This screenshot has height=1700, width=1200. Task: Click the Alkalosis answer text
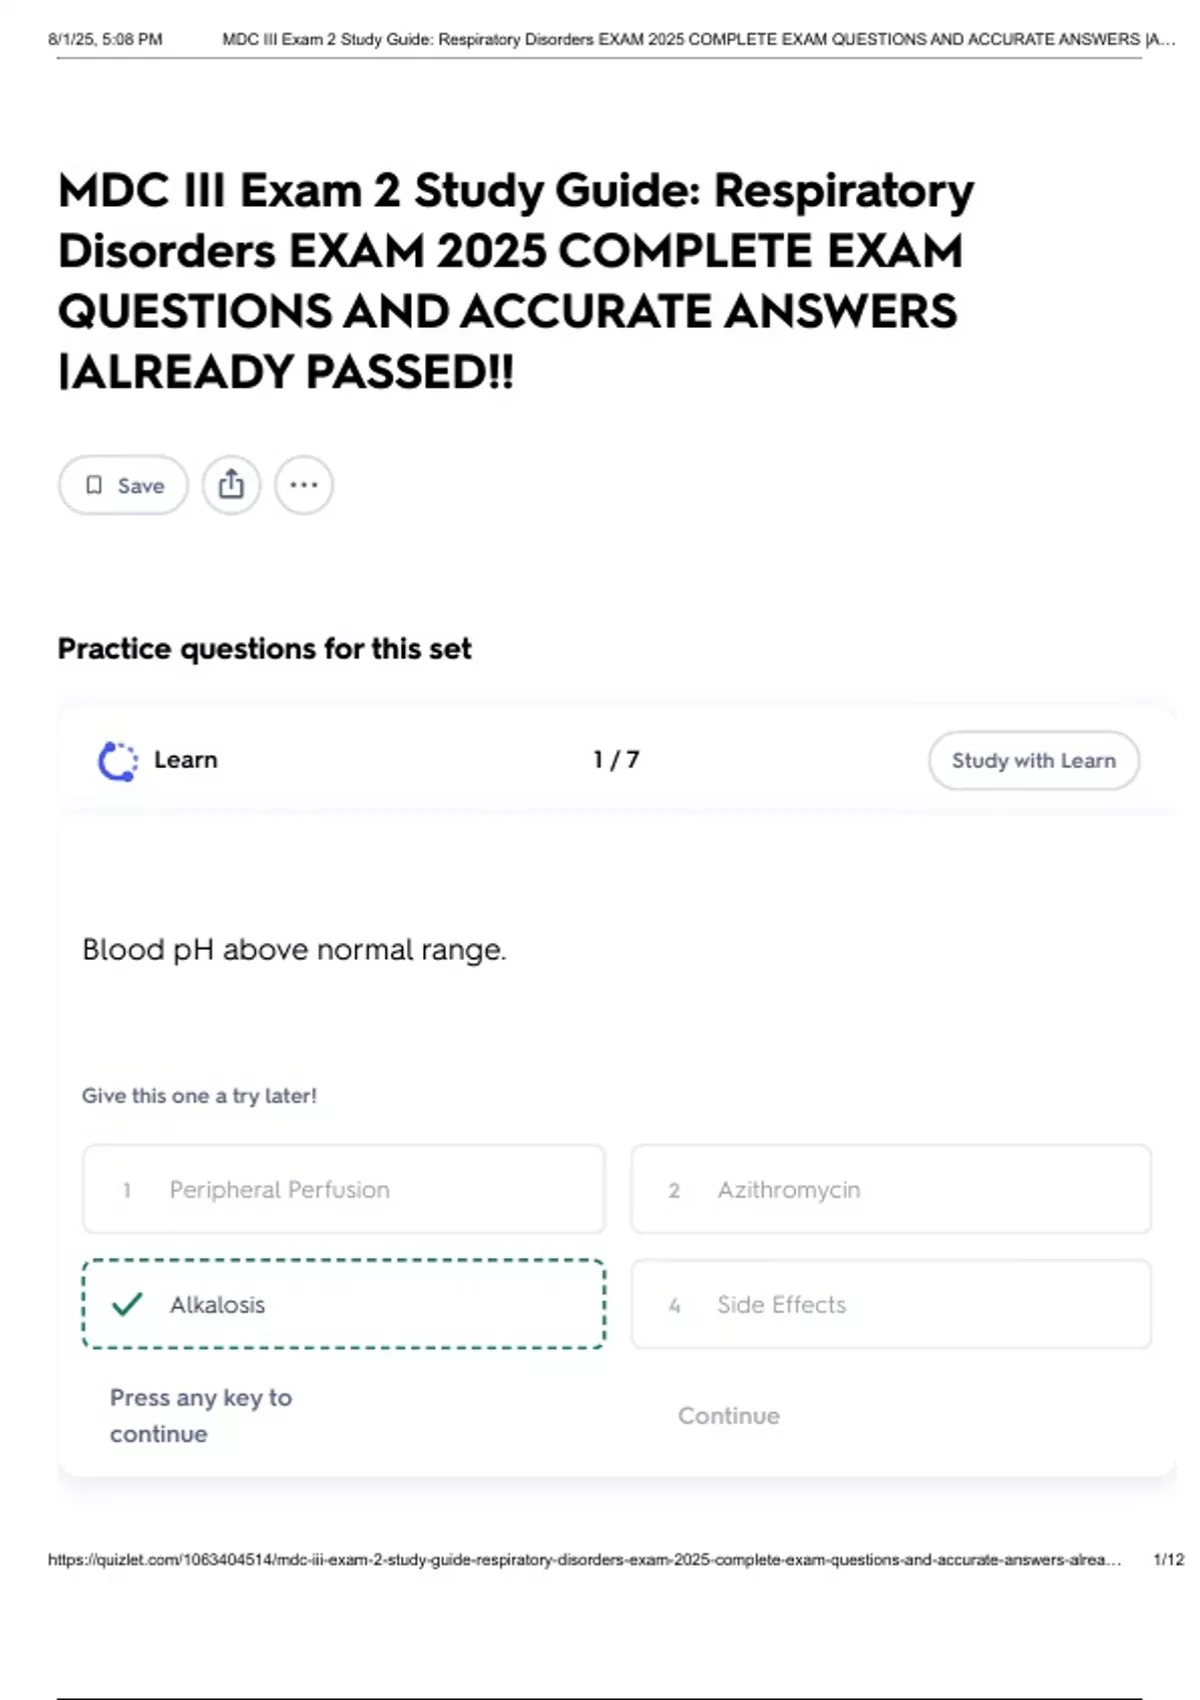click(217, 1305)
